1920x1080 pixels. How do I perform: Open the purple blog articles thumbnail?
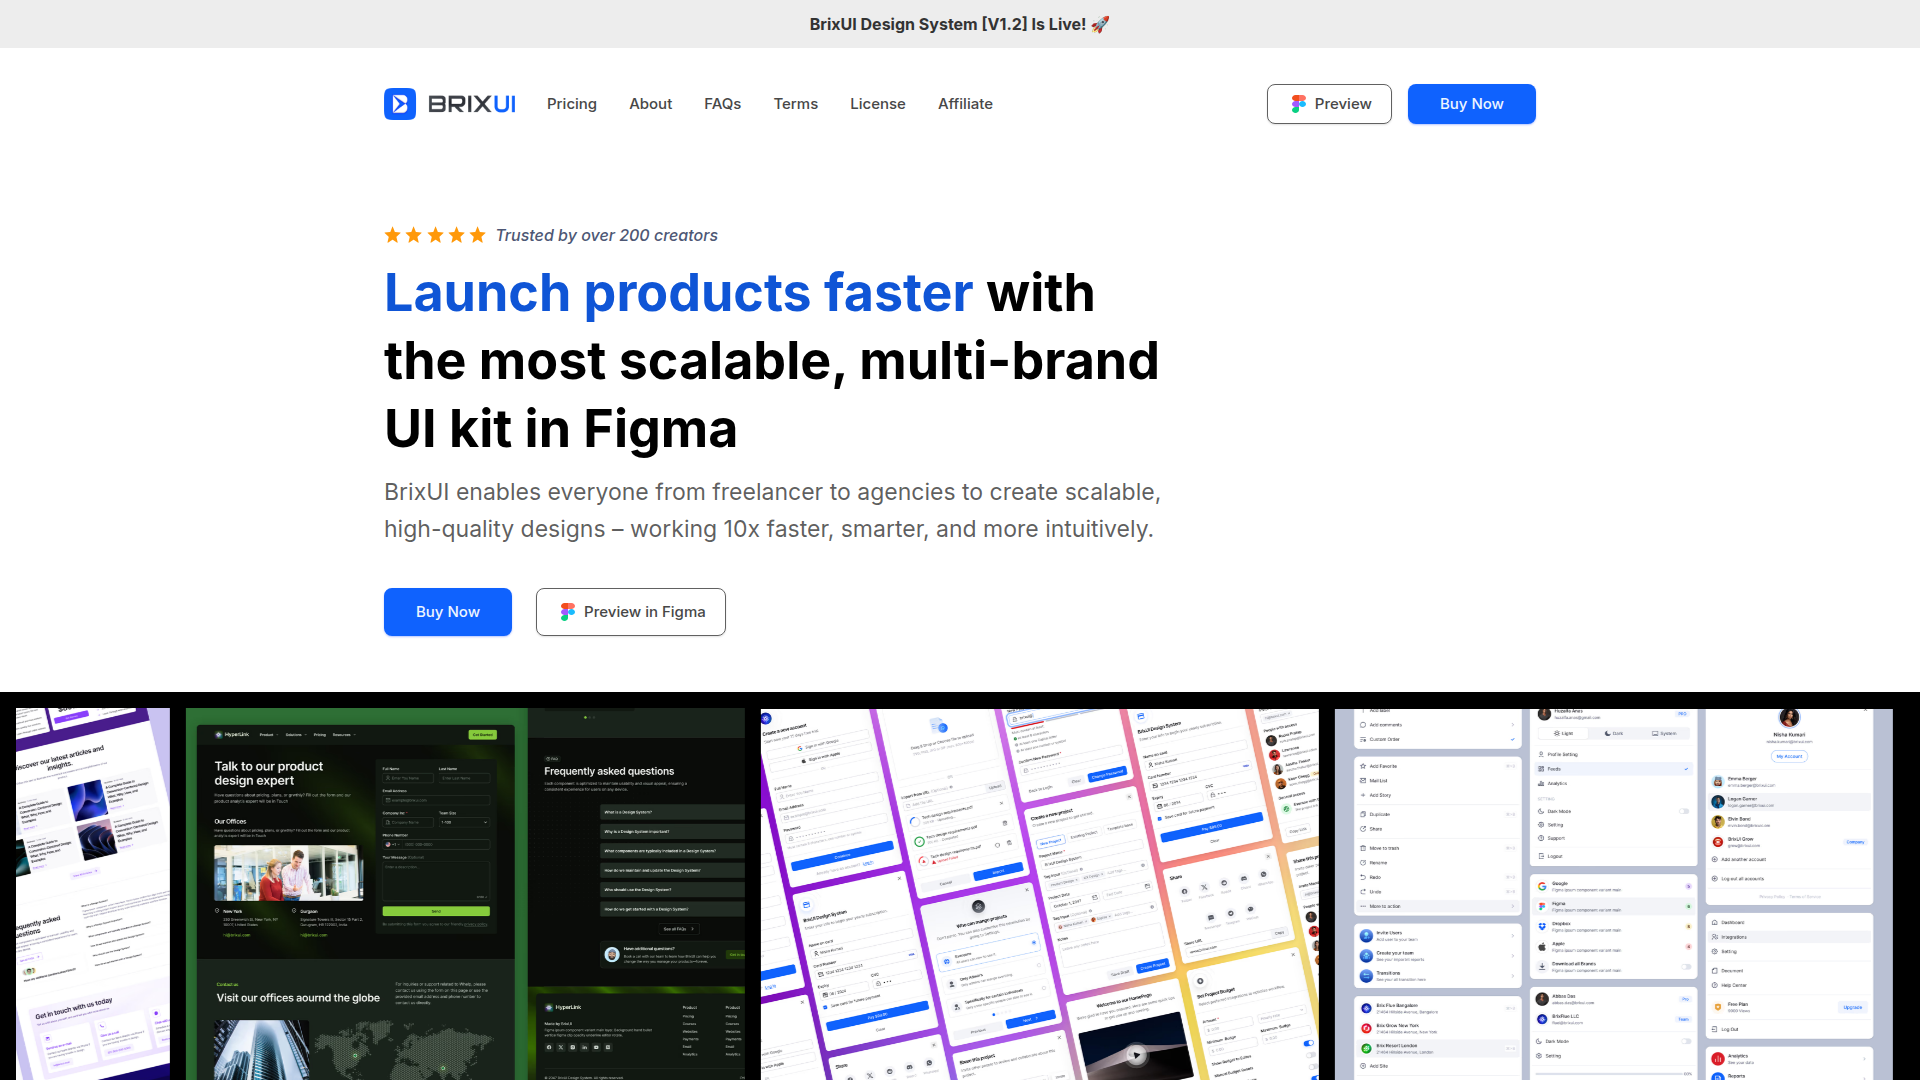[x=93, y=894]
